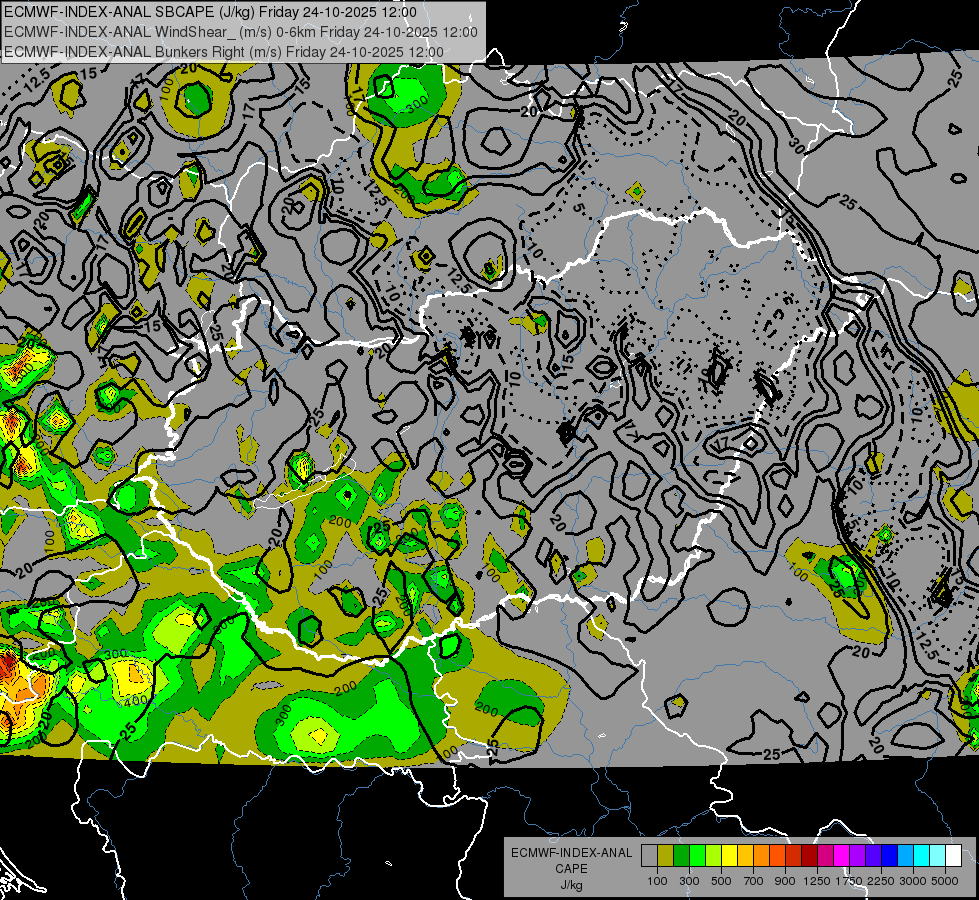Pick the dark red maroon legend swatch
Screen dimensions: 979x900
[809, 855]
